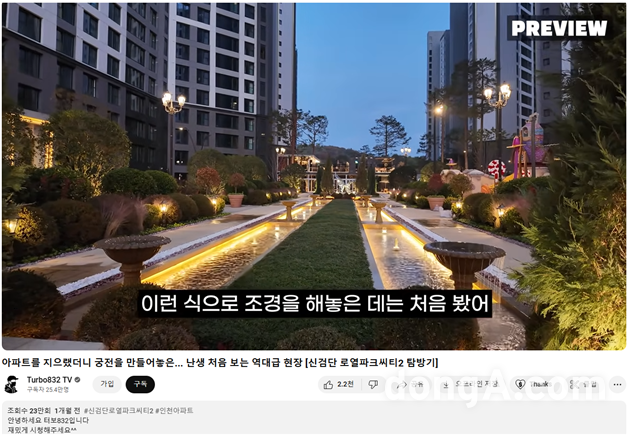Viewport: 629px width, 435px height.
Task: Open the #인천아파트 hashtag
Action: 174,411
